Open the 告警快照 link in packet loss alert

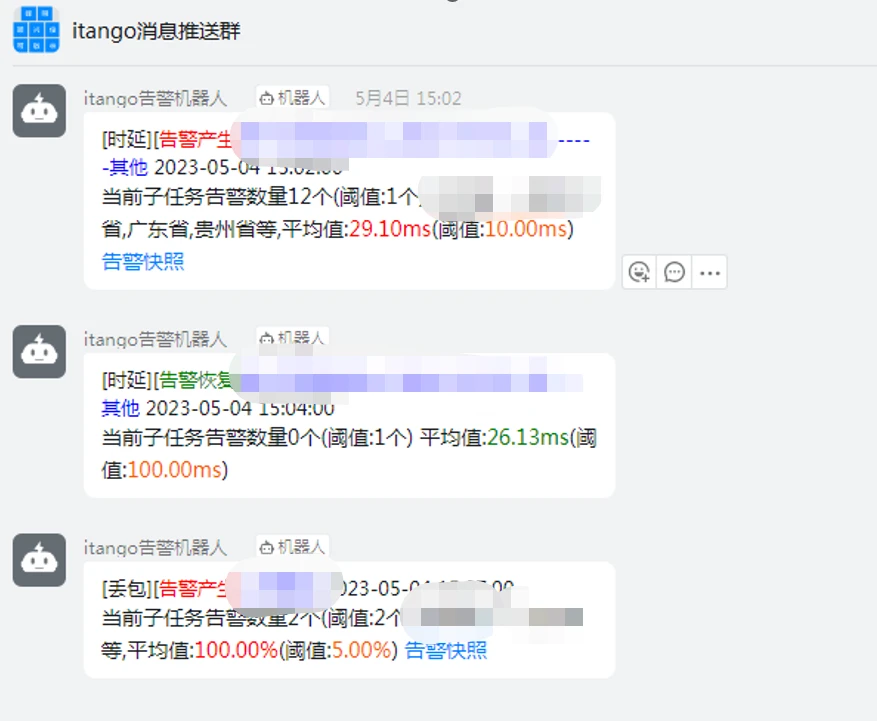pyautogui.click(x=446, y=651)
